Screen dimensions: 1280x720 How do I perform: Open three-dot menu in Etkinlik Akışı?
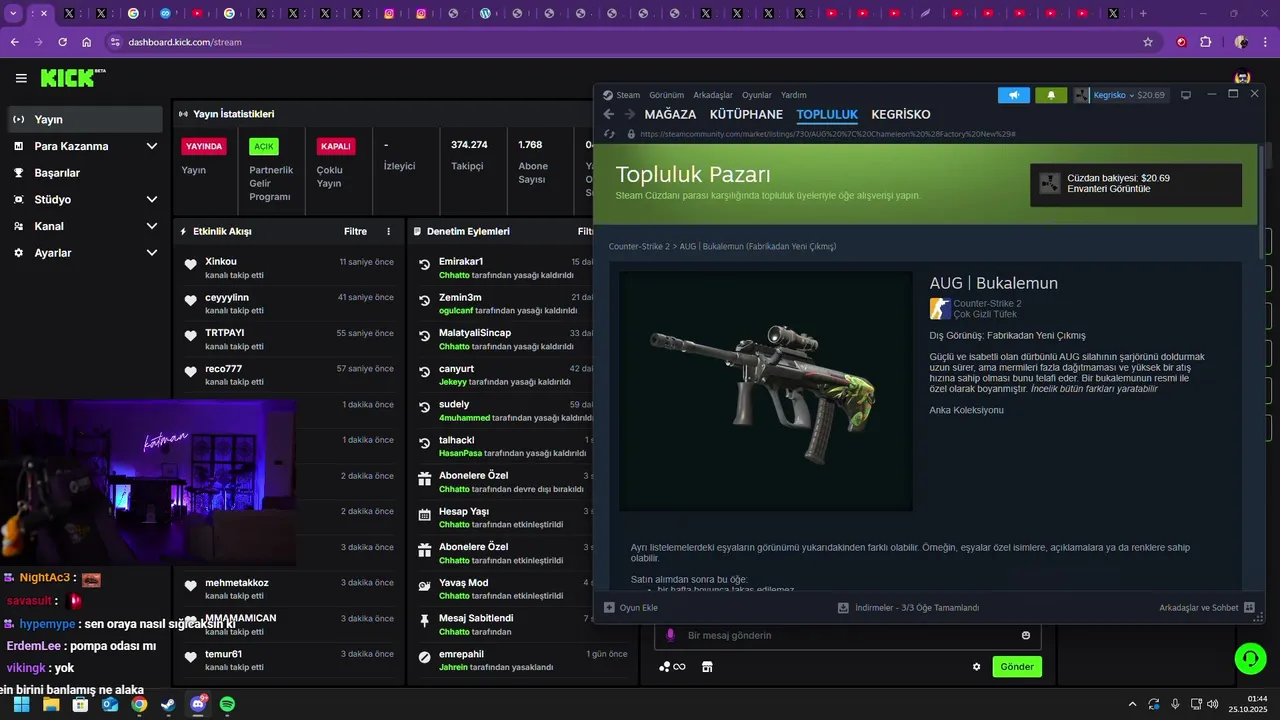389,231
